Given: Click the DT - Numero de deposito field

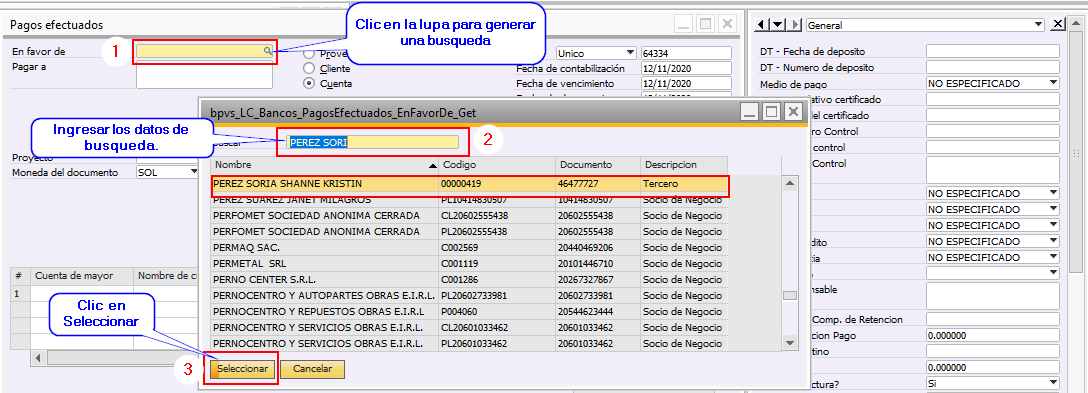Looking at the screenshot, I should coord(993,67).
